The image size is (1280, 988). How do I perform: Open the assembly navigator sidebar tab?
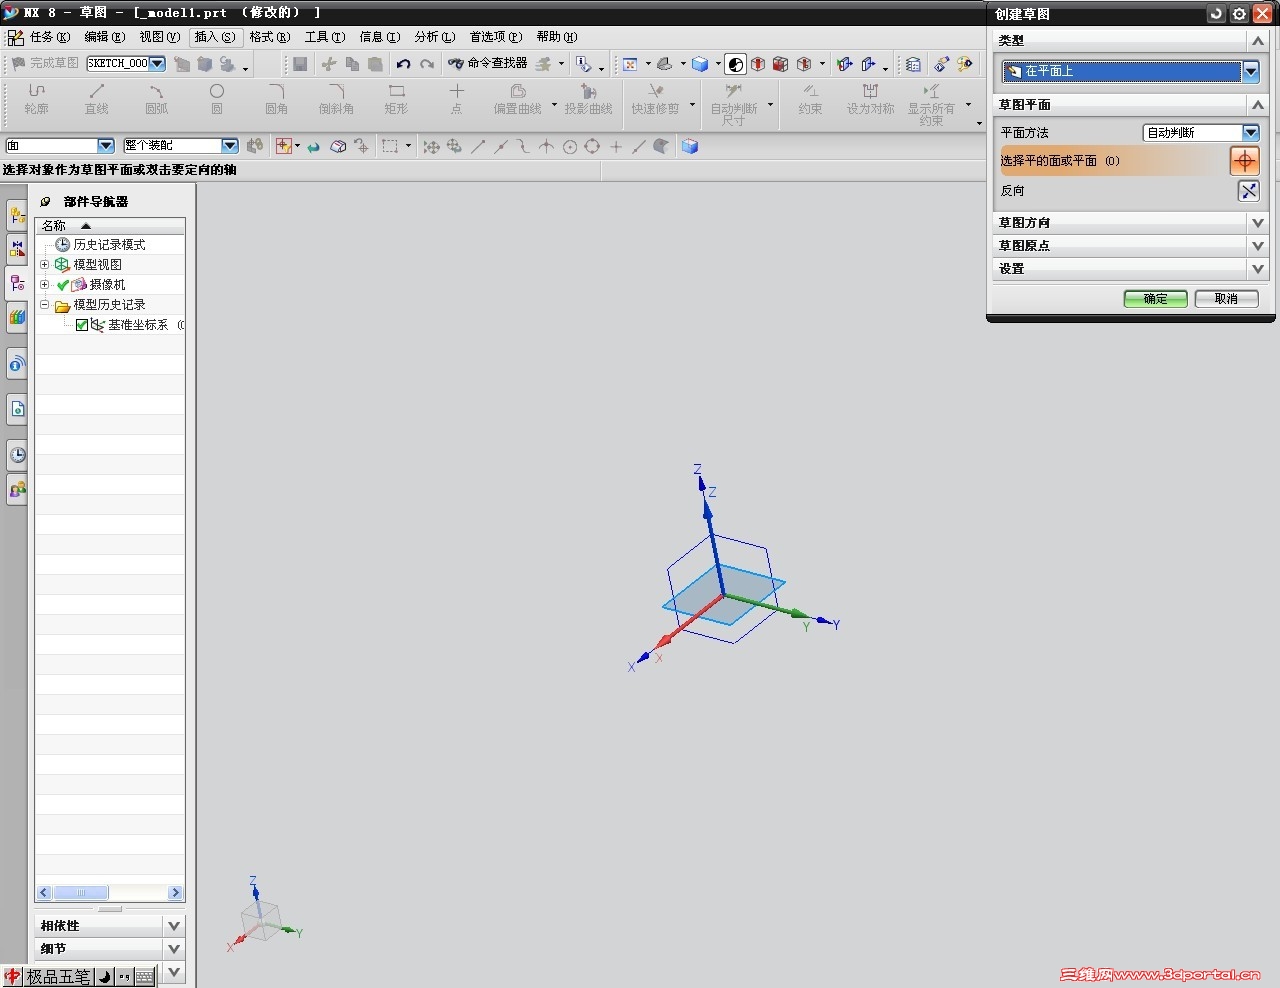17,215
